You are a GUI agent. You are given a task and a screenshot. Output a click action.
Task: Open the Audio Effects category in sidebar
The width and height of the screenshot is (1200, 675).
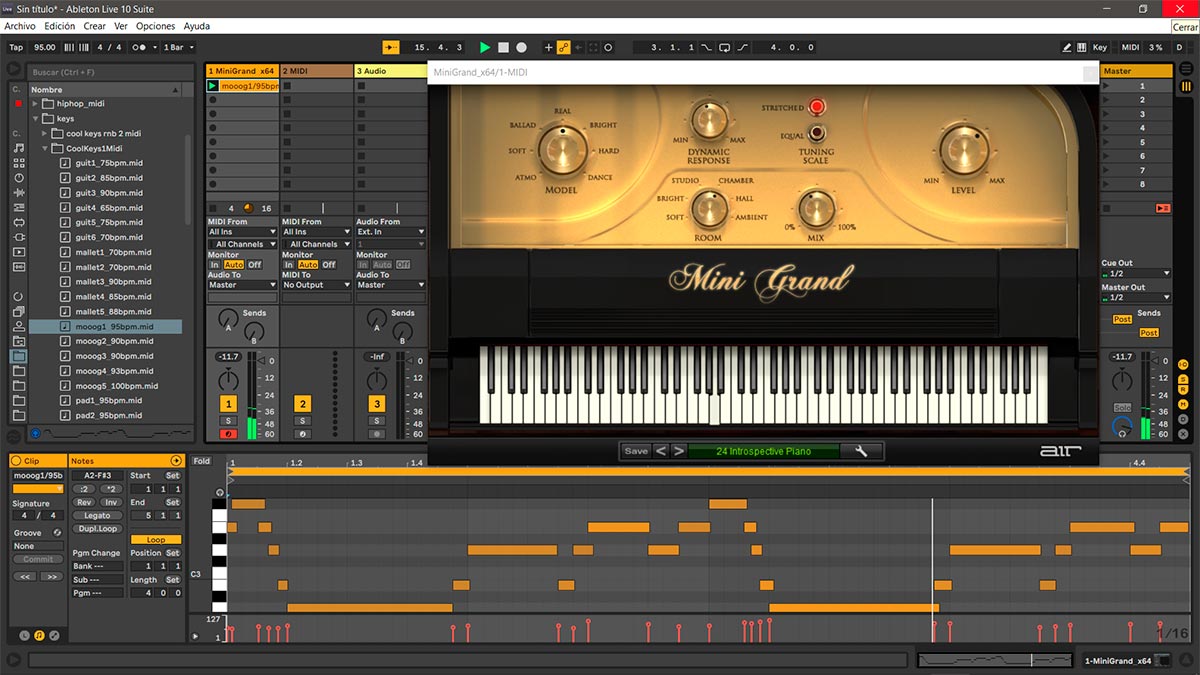tap(18, 192)
